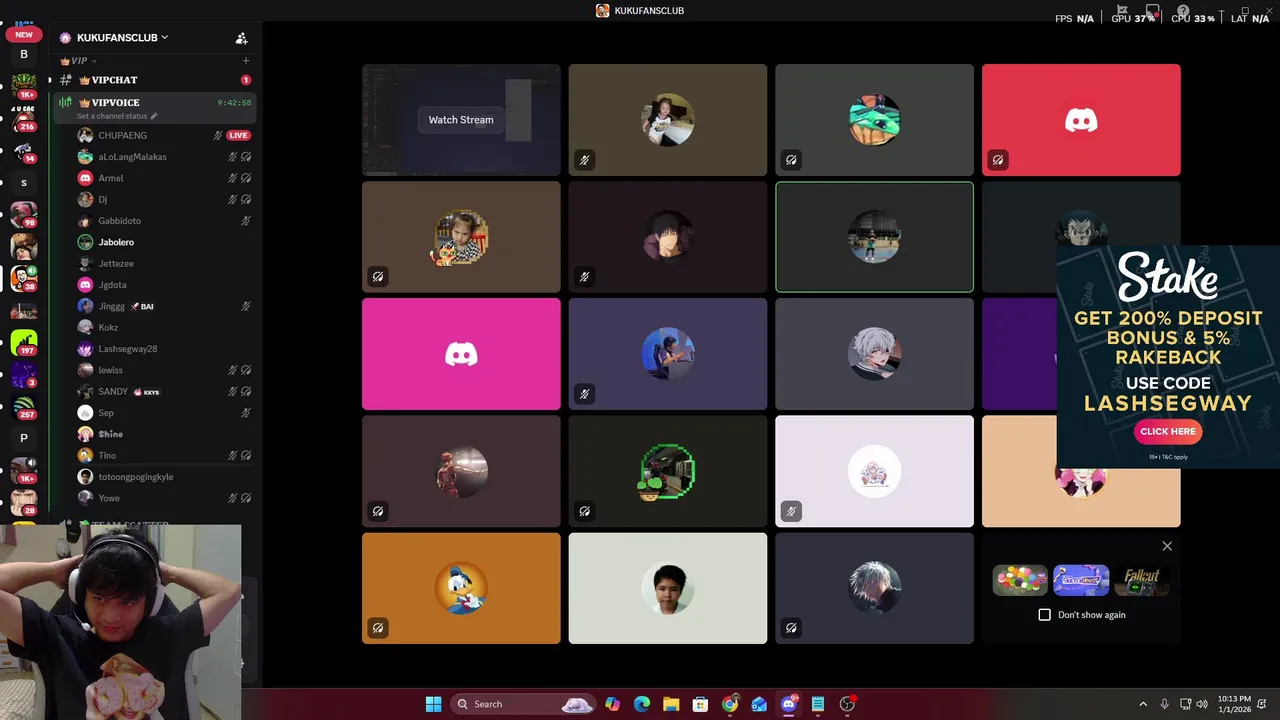
Task: Select user lewiss in voice list
Action: click(164, 370)
